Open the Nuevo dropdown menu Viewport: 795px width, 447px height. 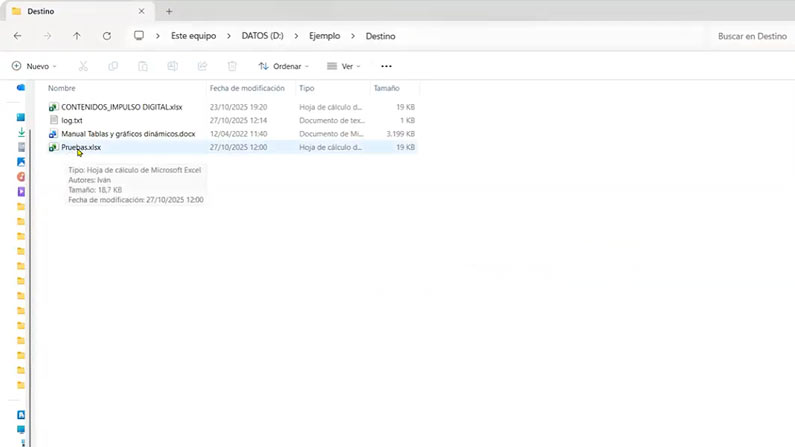(34, 66)
